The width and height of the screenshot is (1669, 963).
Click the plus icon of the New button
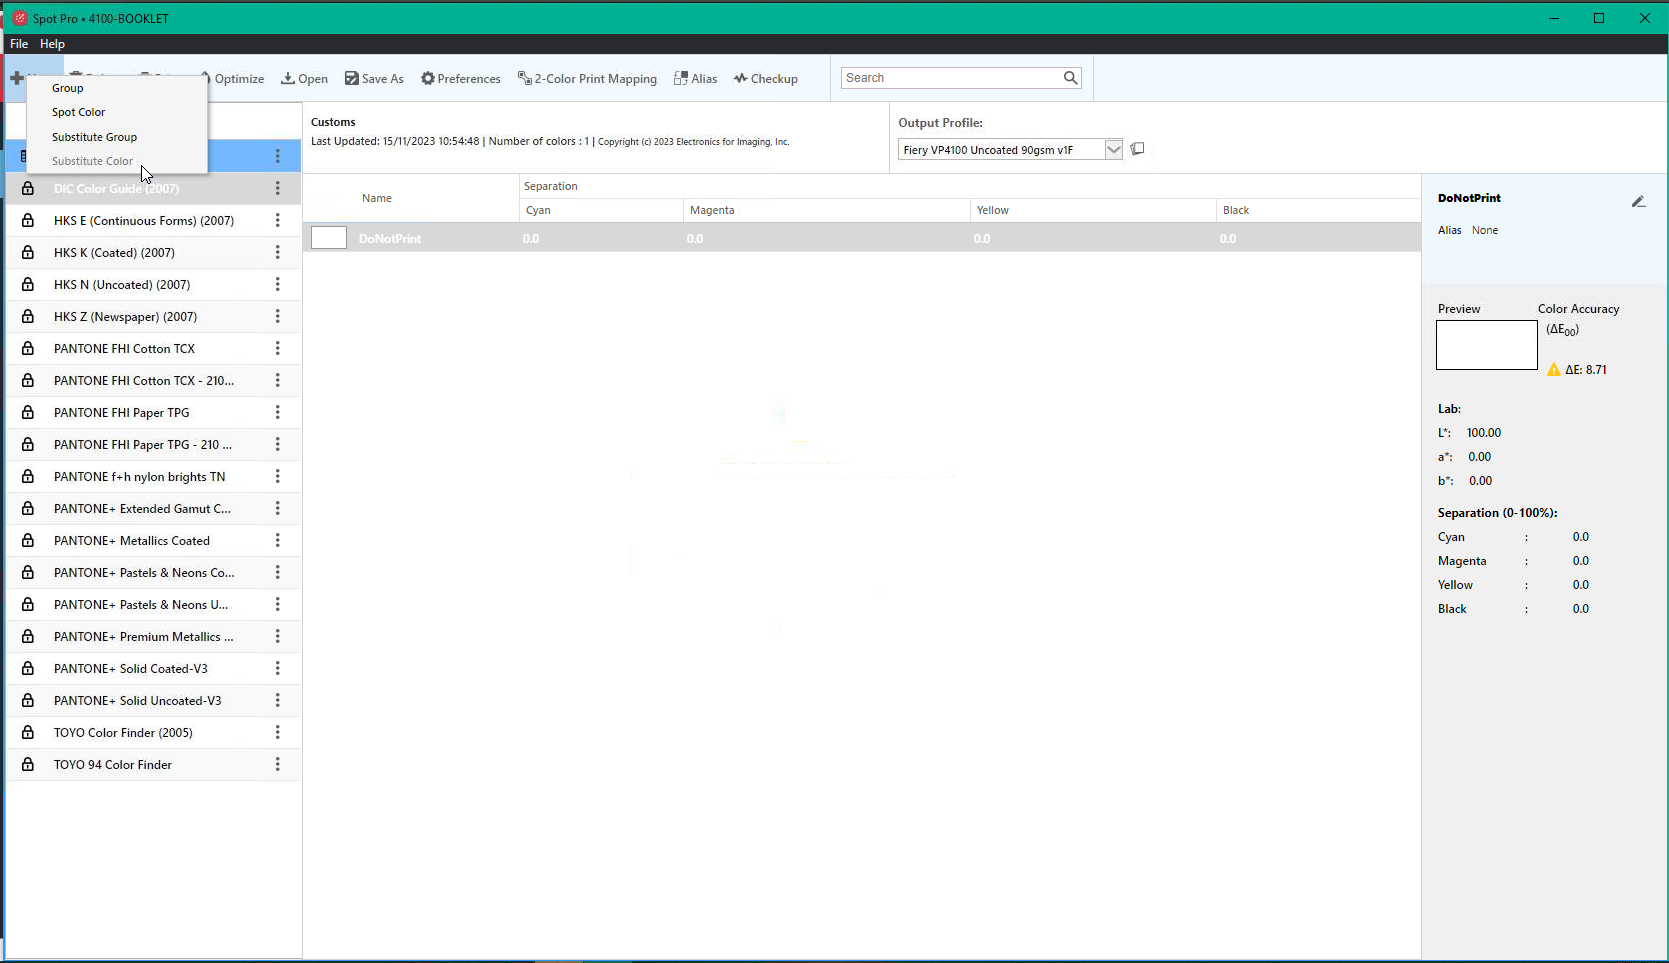[x=17, y=78]
